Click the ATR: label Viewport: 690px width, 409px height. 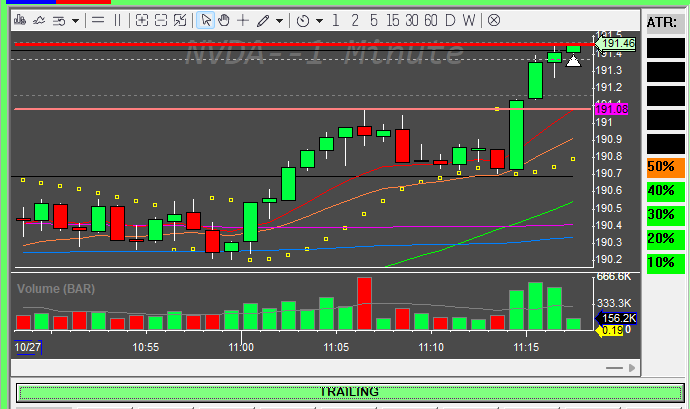tap(662, 22)
